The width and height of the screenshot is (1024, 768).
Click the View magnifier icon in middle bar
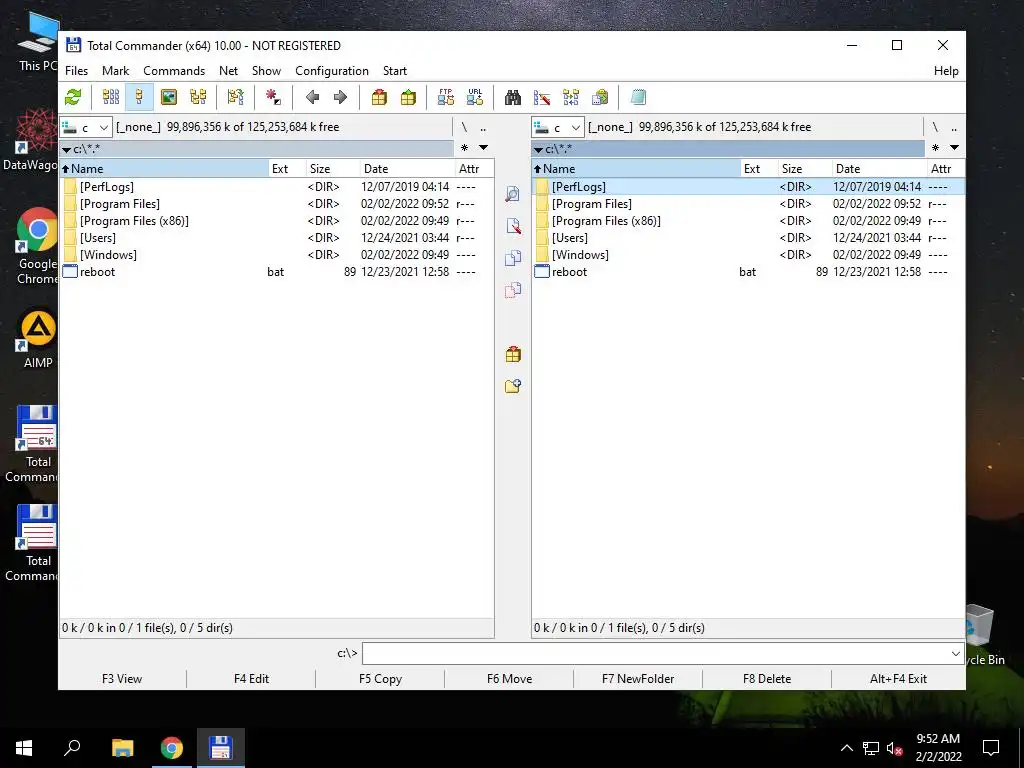[x=513, y=194]
